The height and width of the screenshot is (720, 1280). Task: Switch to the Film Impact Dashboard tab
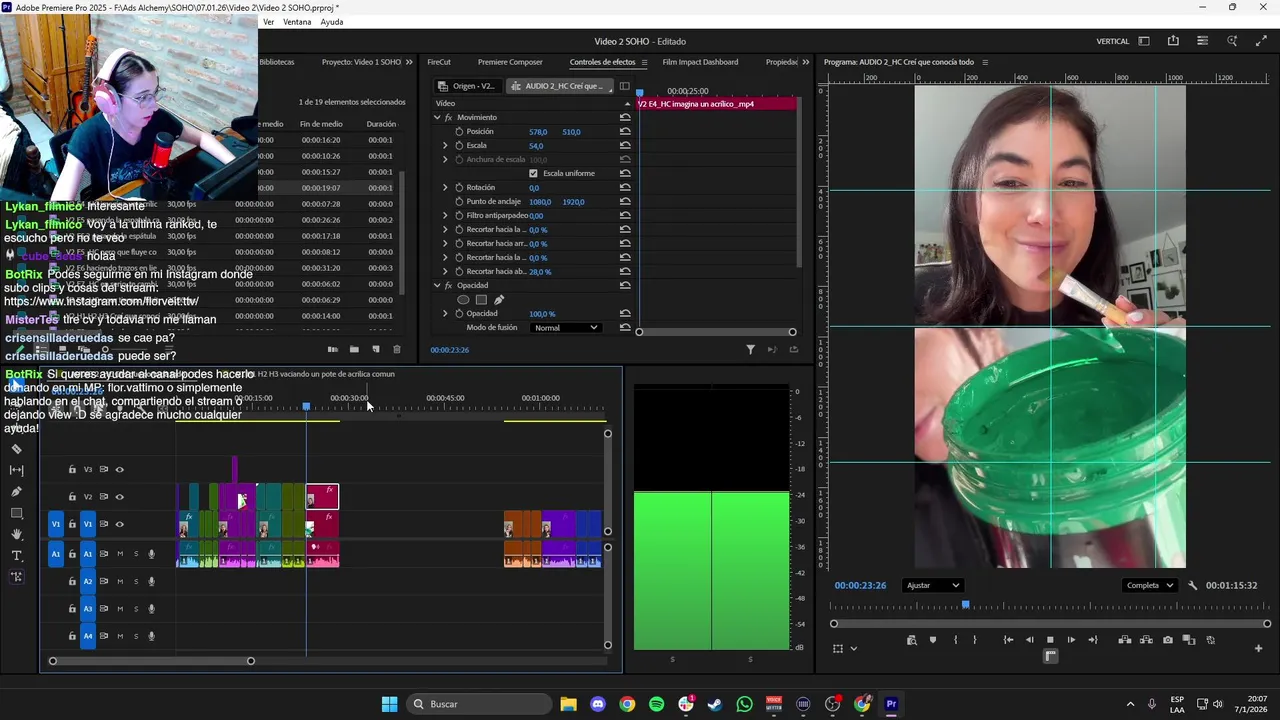[x=700, y=62]
